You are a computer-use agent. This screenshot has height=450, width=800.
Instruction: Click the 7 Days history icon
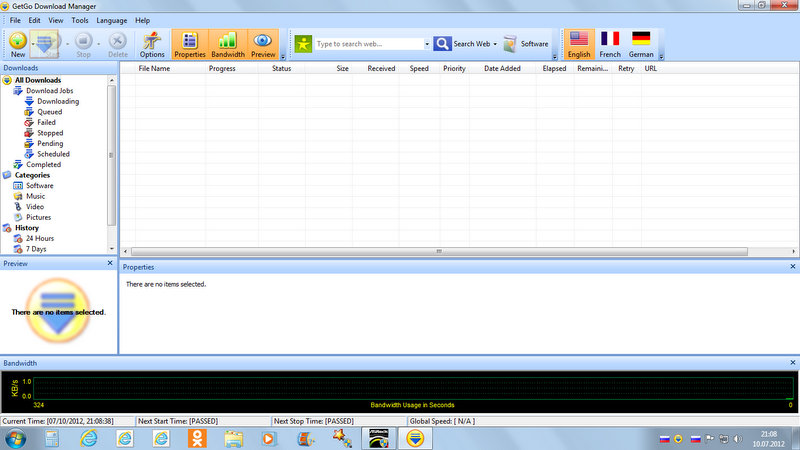click(18, 249)
